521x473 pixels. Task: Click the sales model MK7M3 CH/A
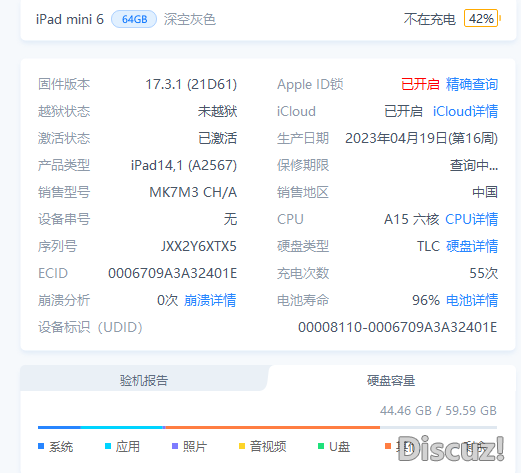193,192
